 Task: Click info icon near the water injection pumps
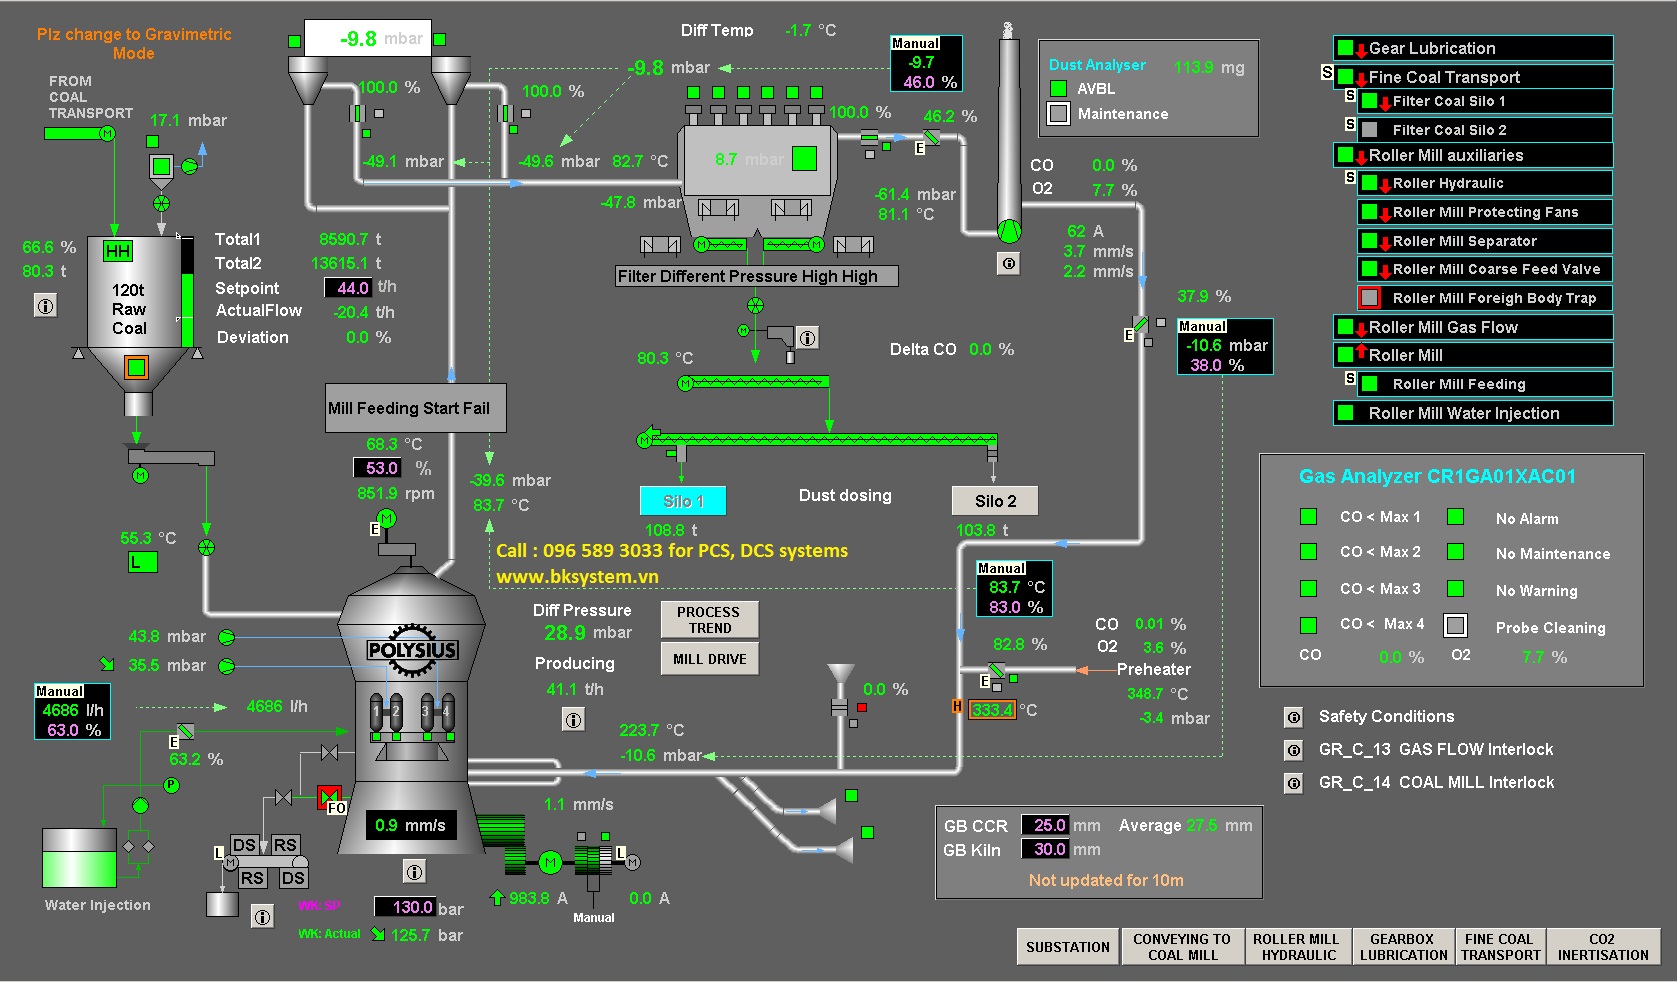pyautogui.click(x=262, y=916)
